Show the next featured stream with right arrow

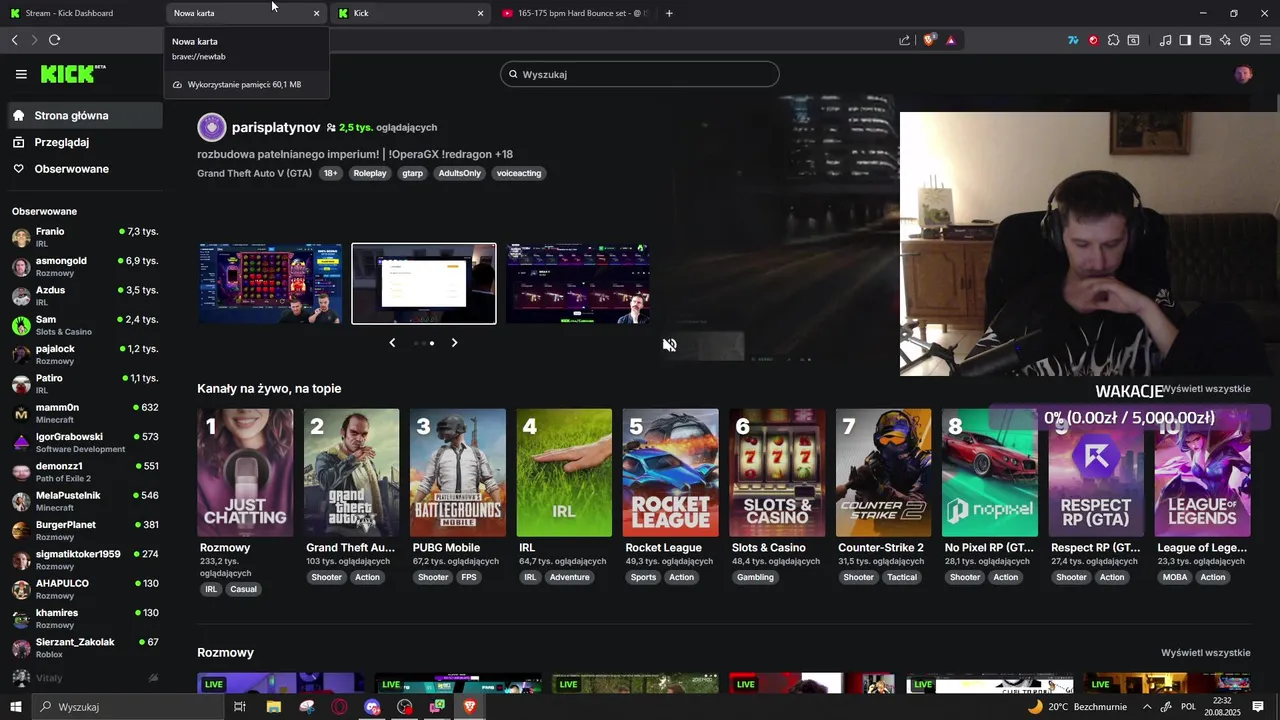pos(454,343)
